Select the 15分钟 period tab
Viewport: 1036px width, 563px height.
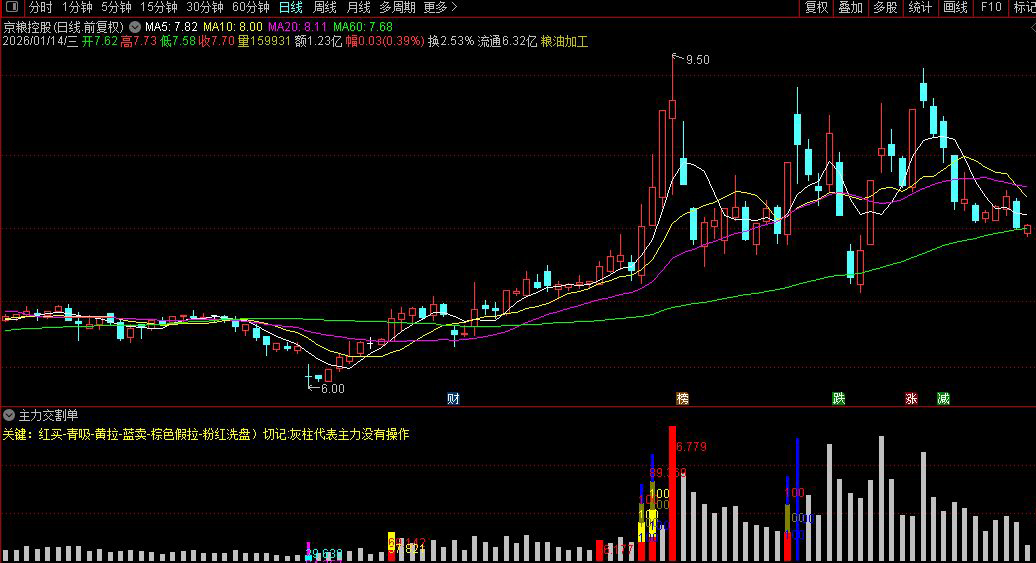point(159,7)
